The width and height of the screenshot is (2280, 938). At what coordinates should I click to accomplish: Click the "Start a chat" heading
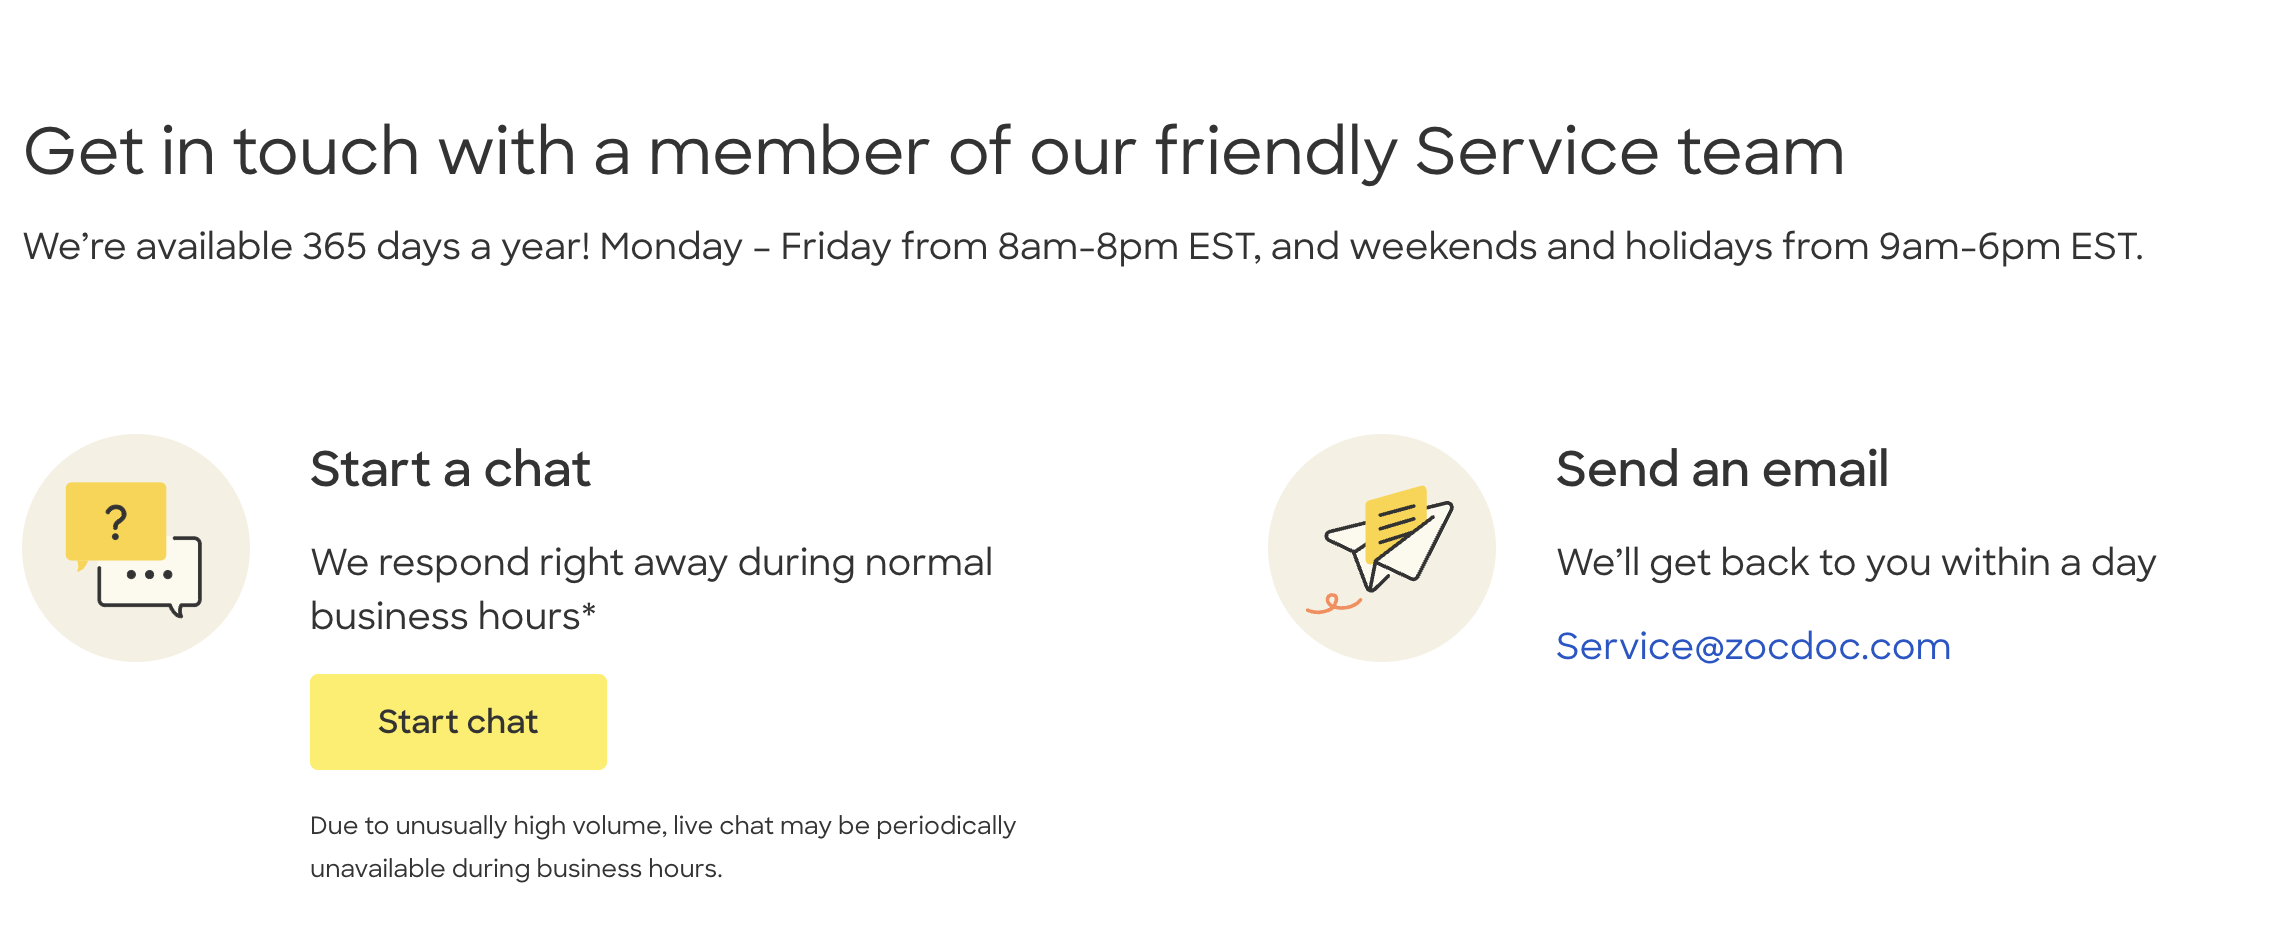[x=450, y=469]
